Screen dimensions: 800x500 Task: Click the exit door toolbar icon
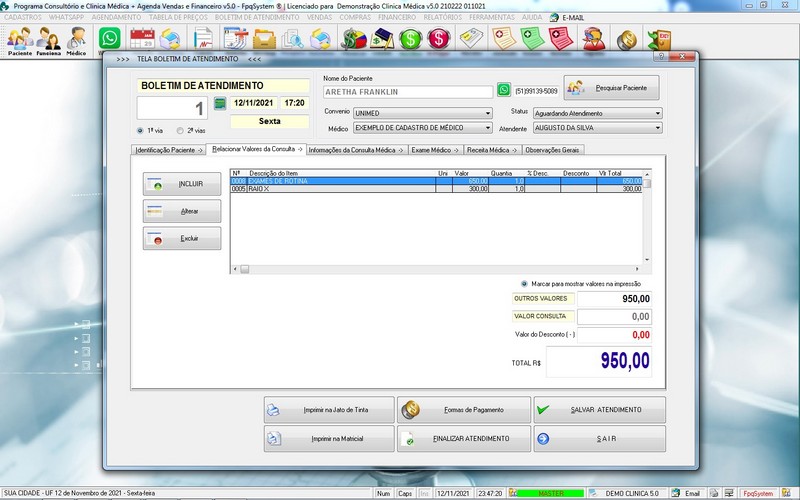659,40
